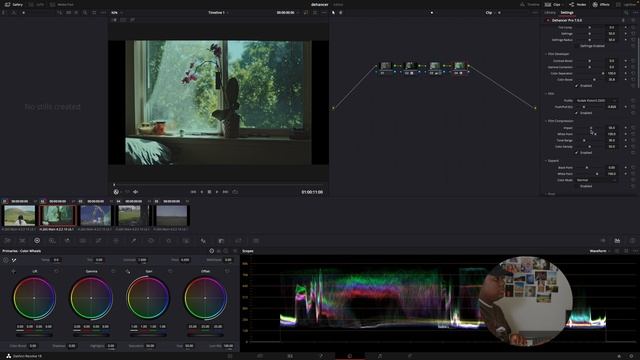Stop viewer playback
640x360 pixels.
tap(209, 192)
